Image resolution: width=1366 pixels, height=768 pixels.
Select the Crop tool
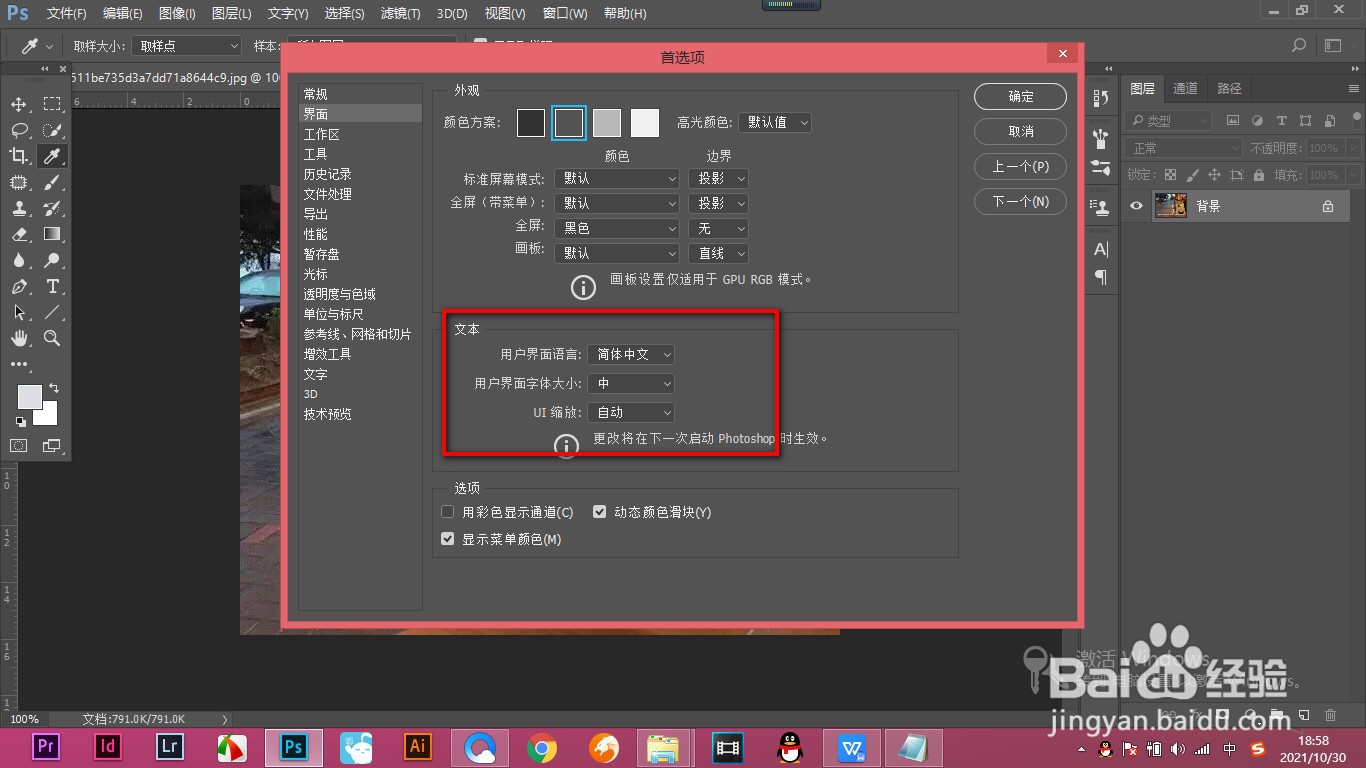point(18,155)
